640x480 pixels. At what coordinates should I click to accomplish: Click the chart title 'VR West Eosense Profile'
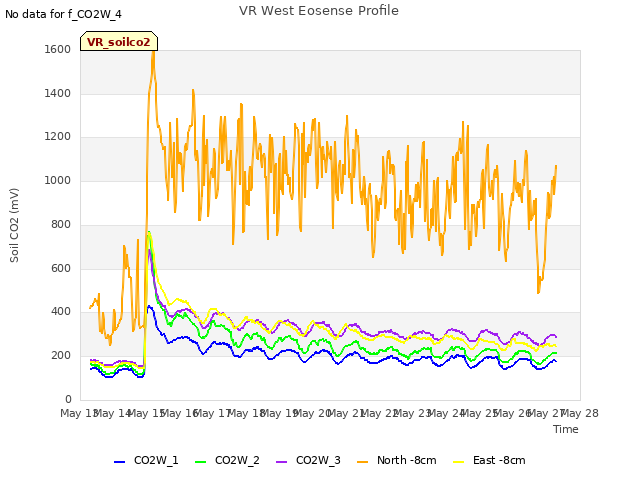(319, 11)
